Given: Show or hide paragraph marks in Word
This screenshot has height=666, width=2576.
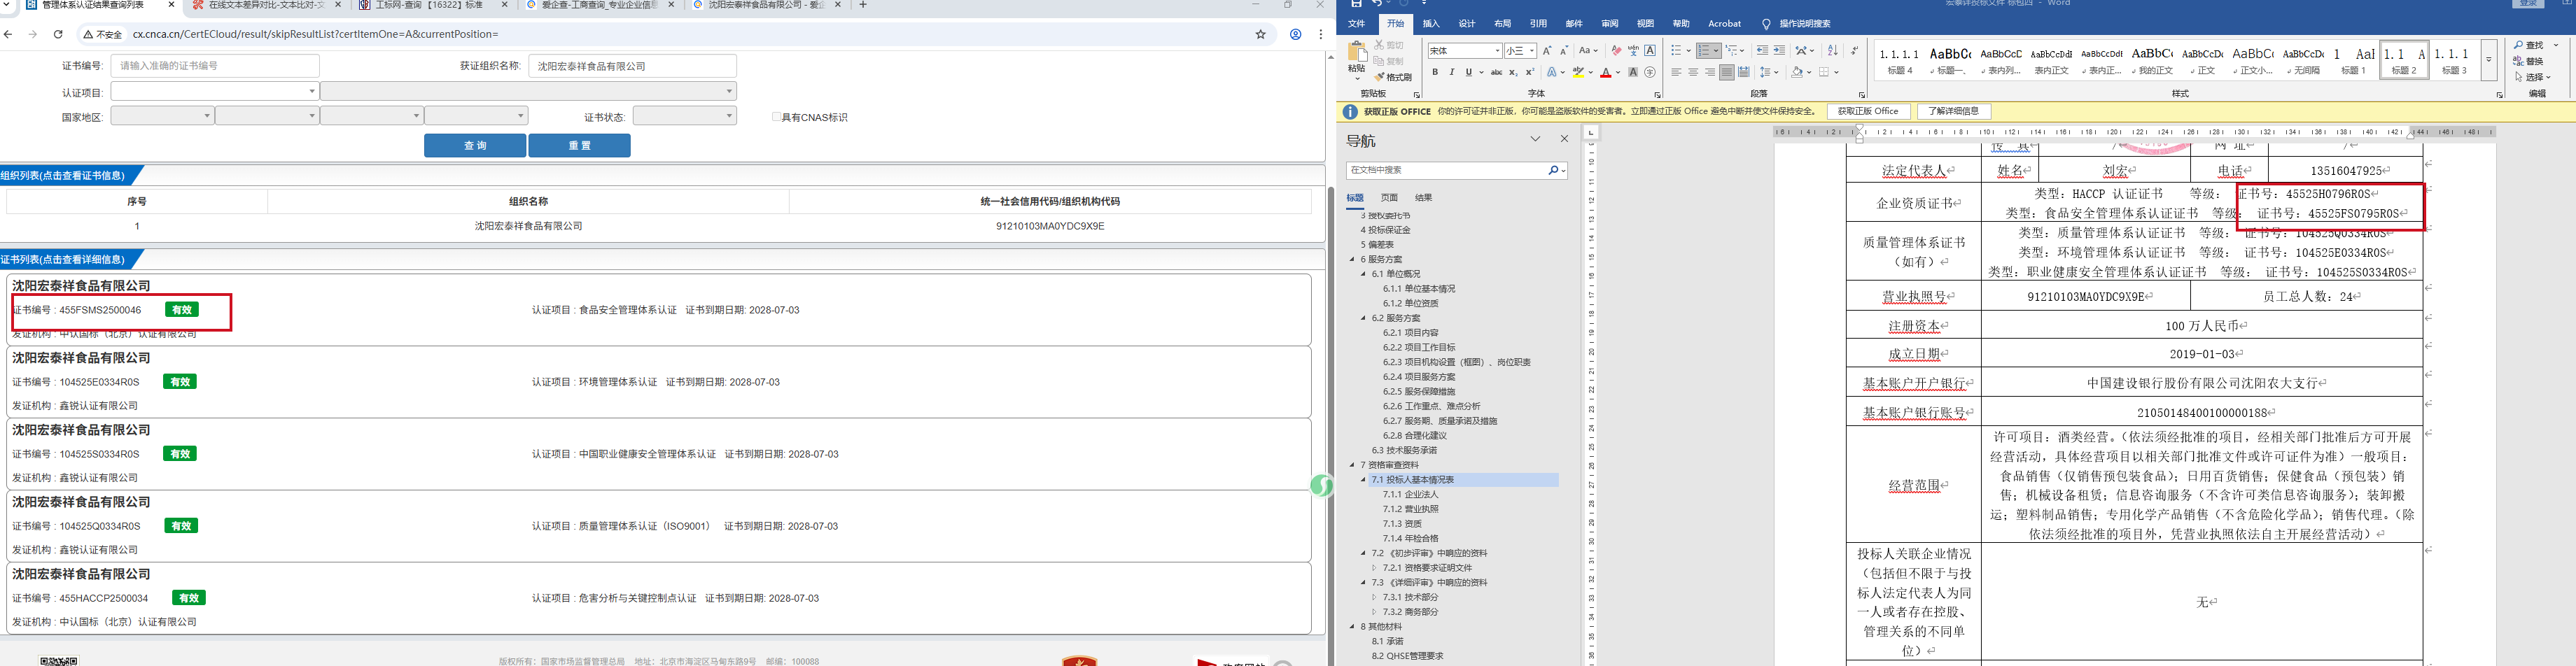Looking at the screenshot, I should (1854, 50).
